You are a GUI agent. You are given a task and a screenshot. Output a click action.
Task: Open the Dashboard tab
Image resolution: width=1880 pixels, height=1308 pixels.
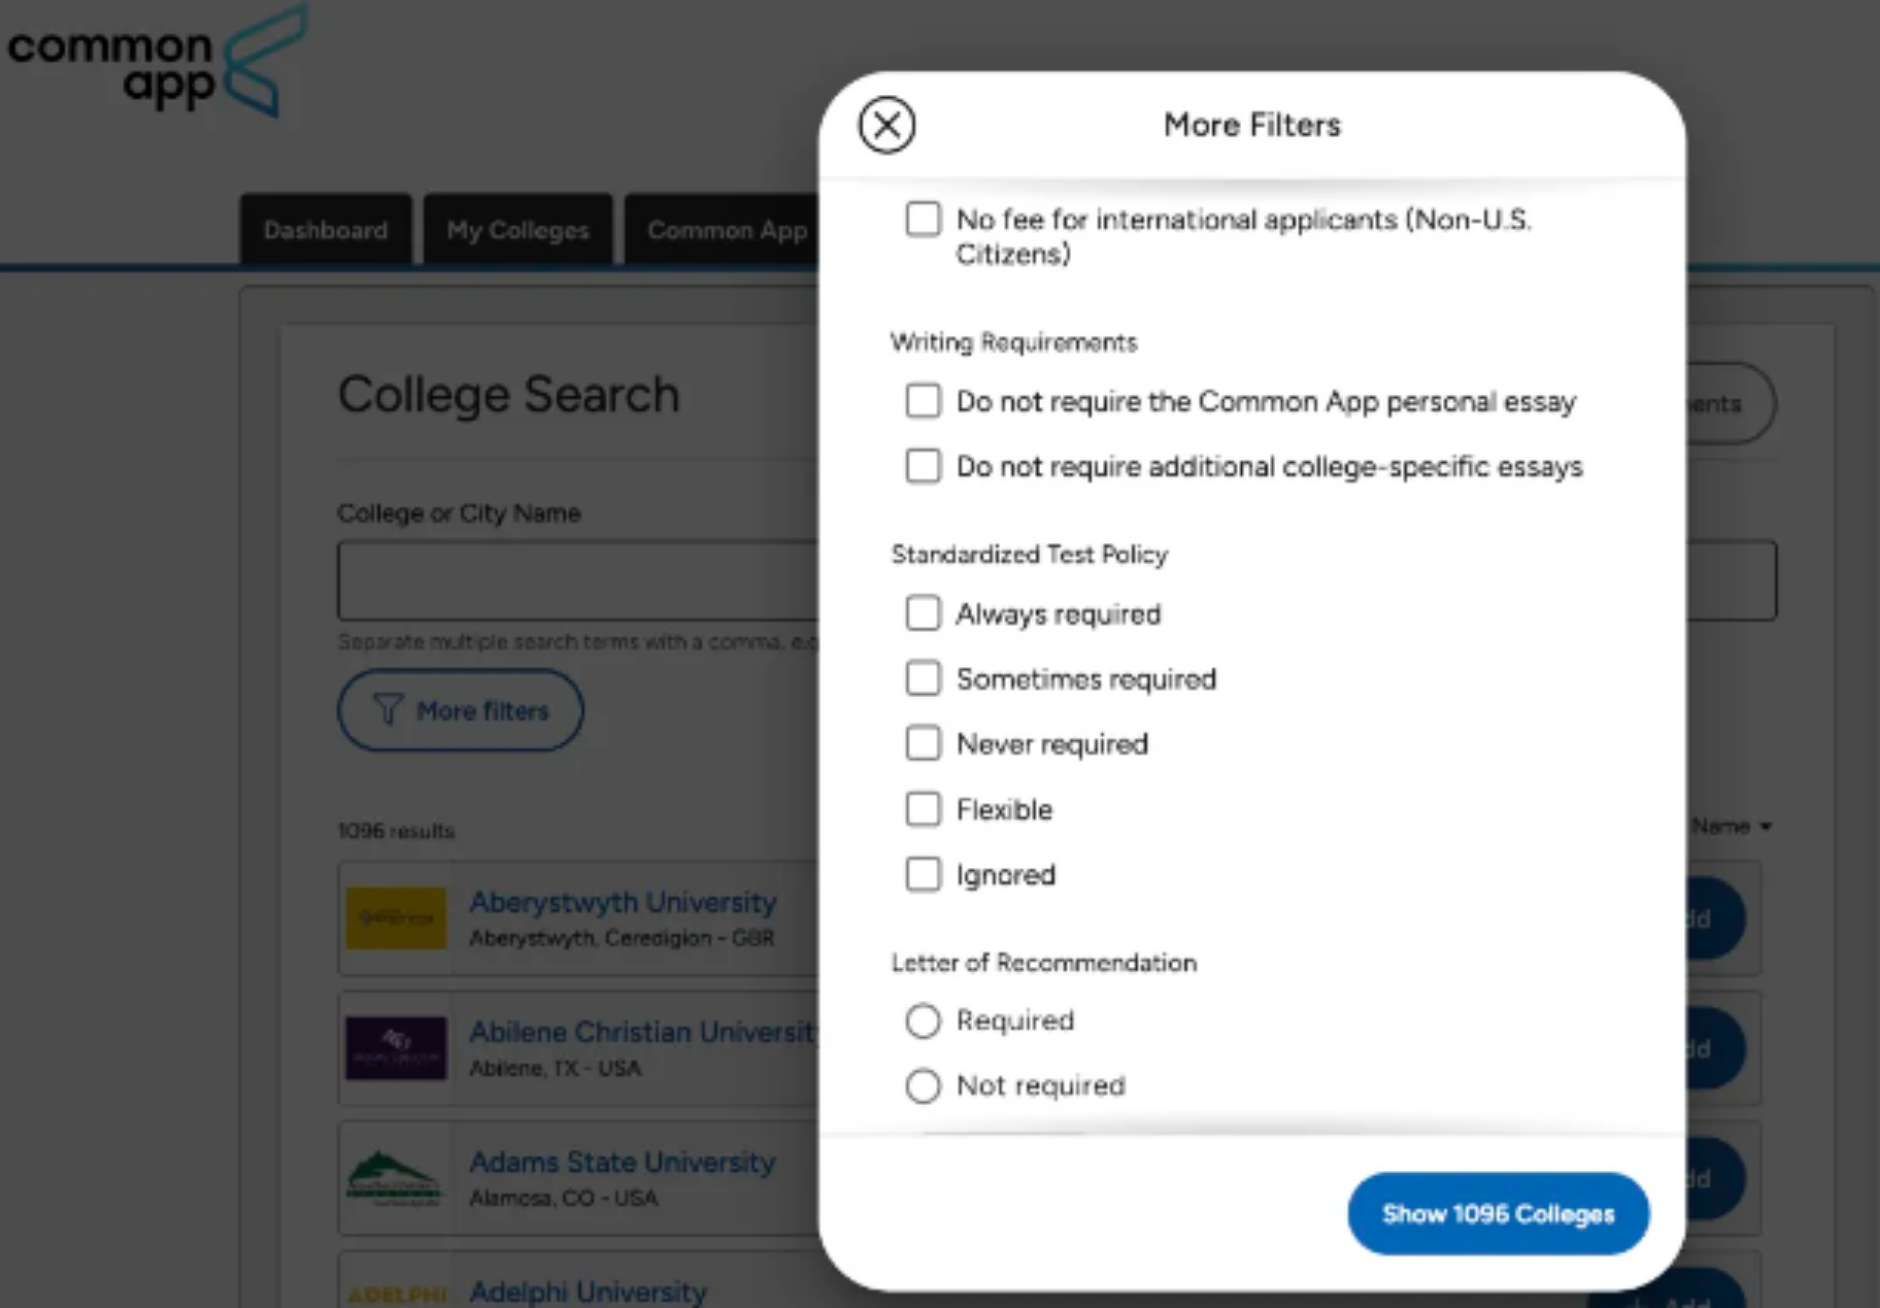[325, 230]
